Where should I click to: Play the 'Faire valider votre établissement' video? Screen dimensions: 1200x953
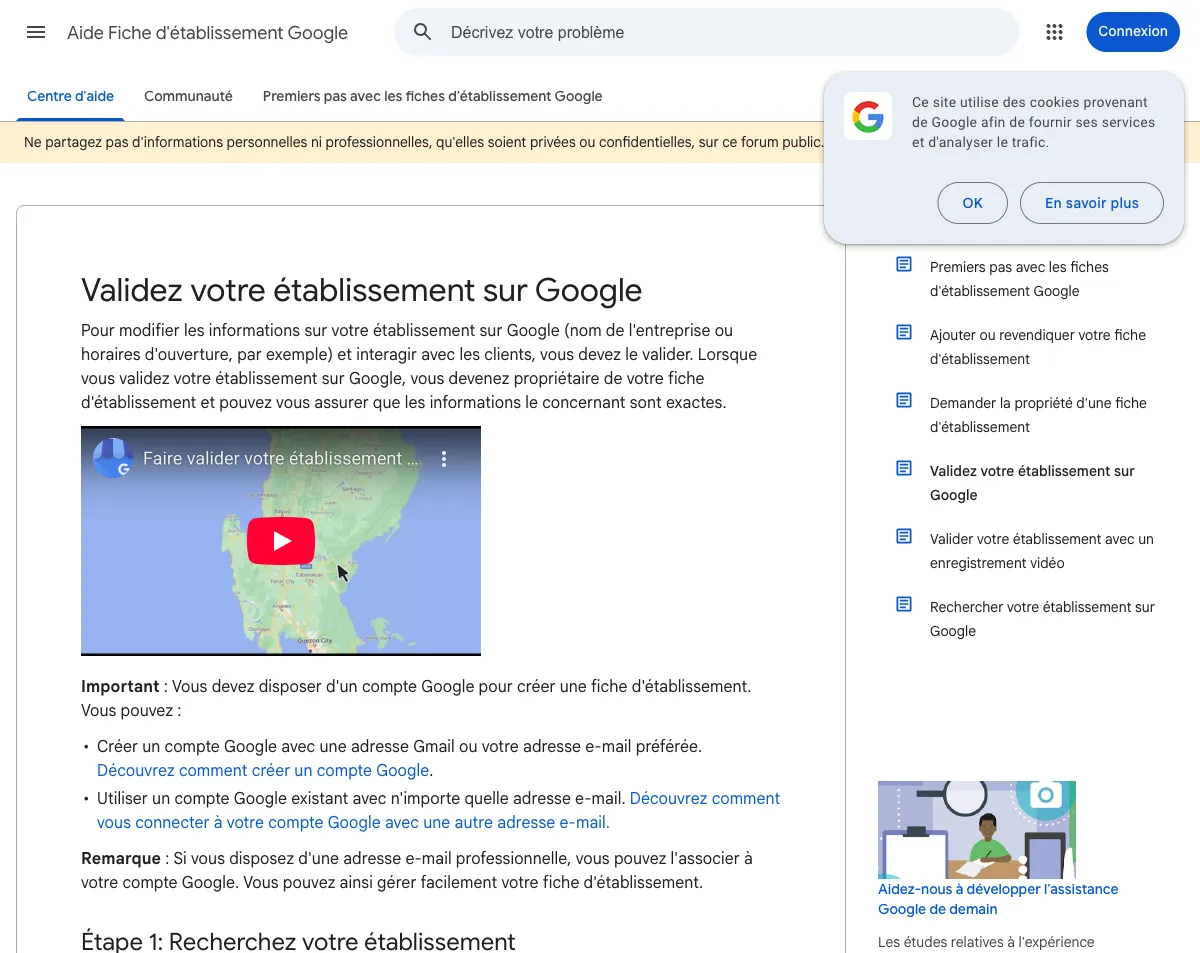[281, 540]
